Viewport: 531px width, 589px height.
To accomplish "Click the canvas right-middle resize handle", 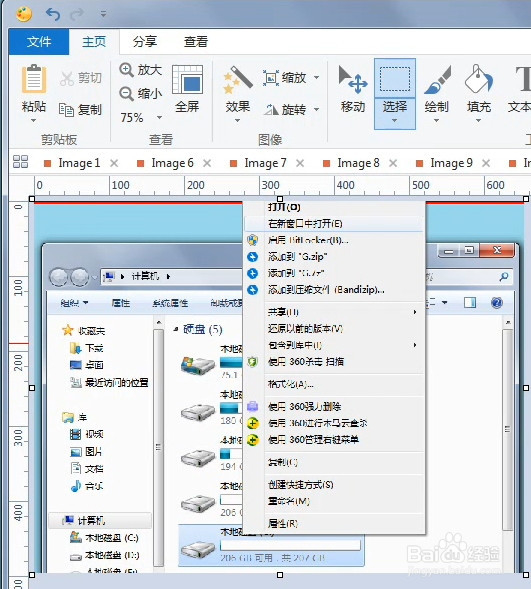I will (x=526, y=388).
